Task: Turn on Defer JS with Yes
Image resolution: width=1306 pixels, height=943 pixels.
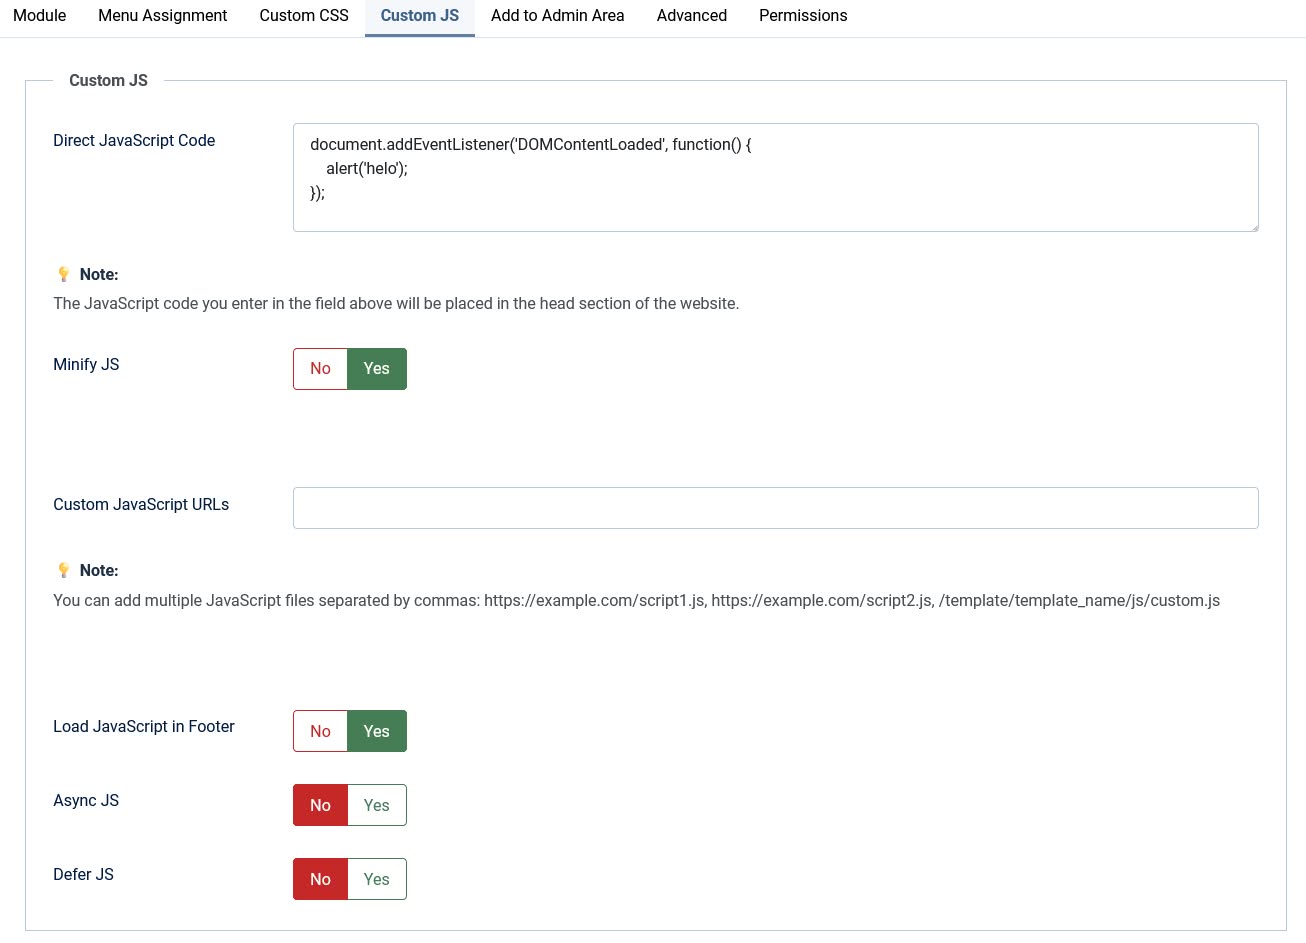Action: [x=377, y=879]
